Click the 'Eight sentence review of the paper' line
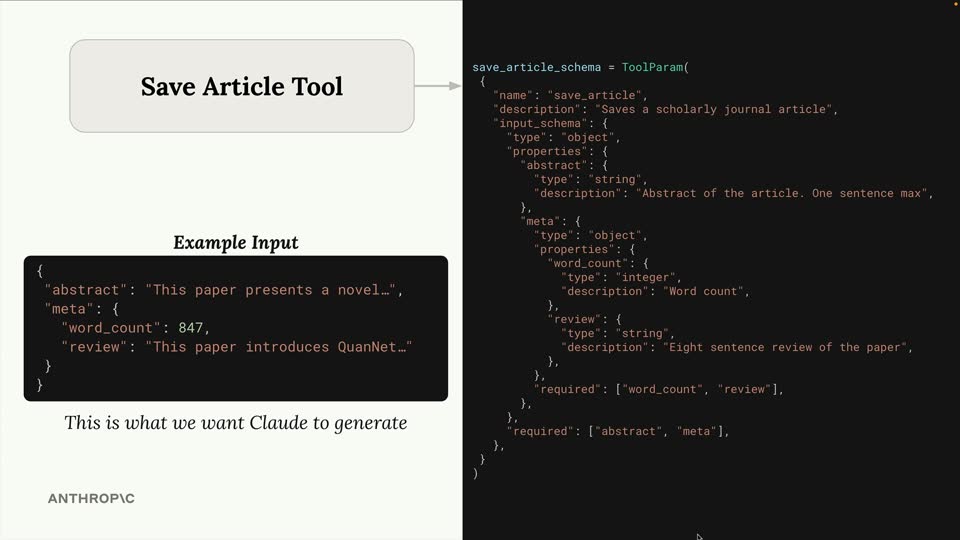The width and height of the screenshot is (960, 540). [x=737, y=347]
